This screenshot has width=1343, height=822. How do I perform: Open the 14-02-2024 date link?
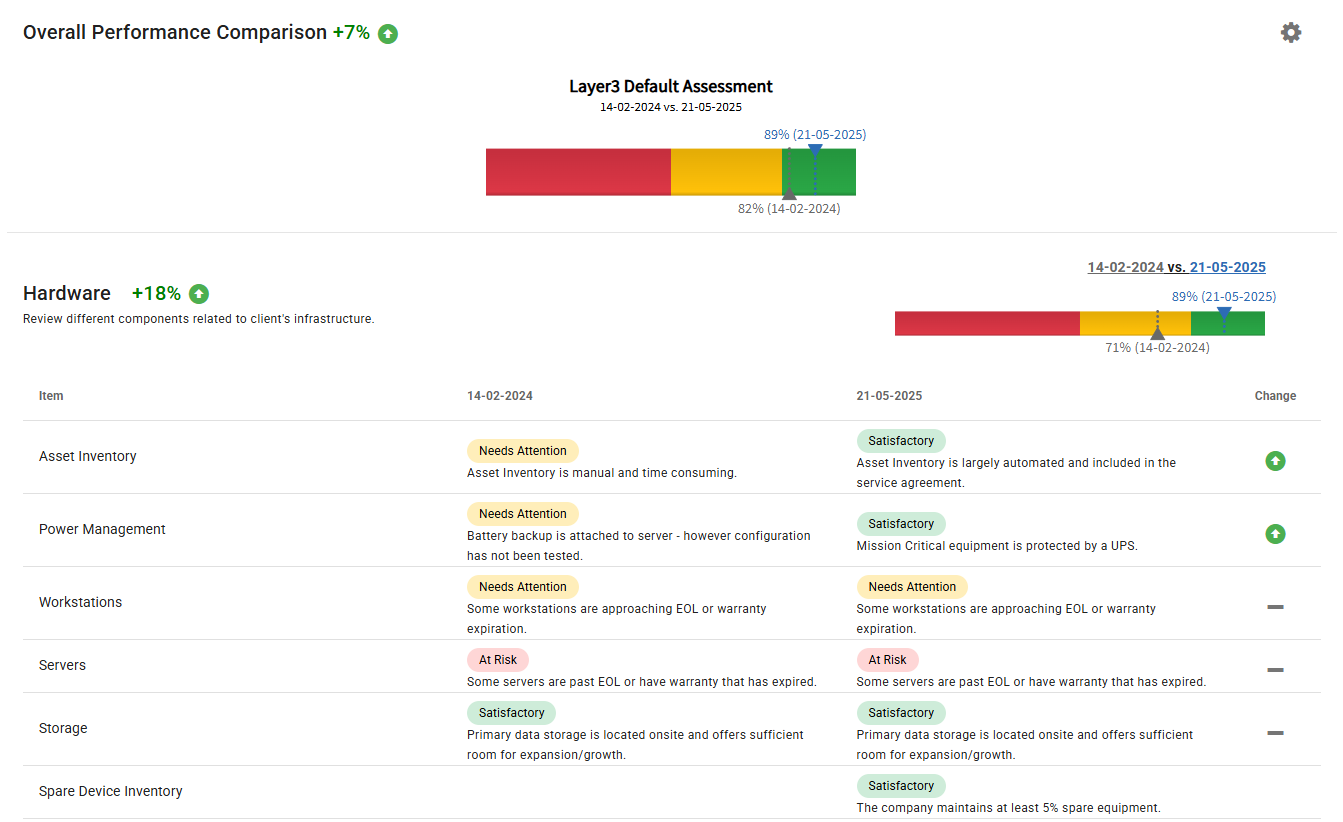click(x=1125, y=267)
